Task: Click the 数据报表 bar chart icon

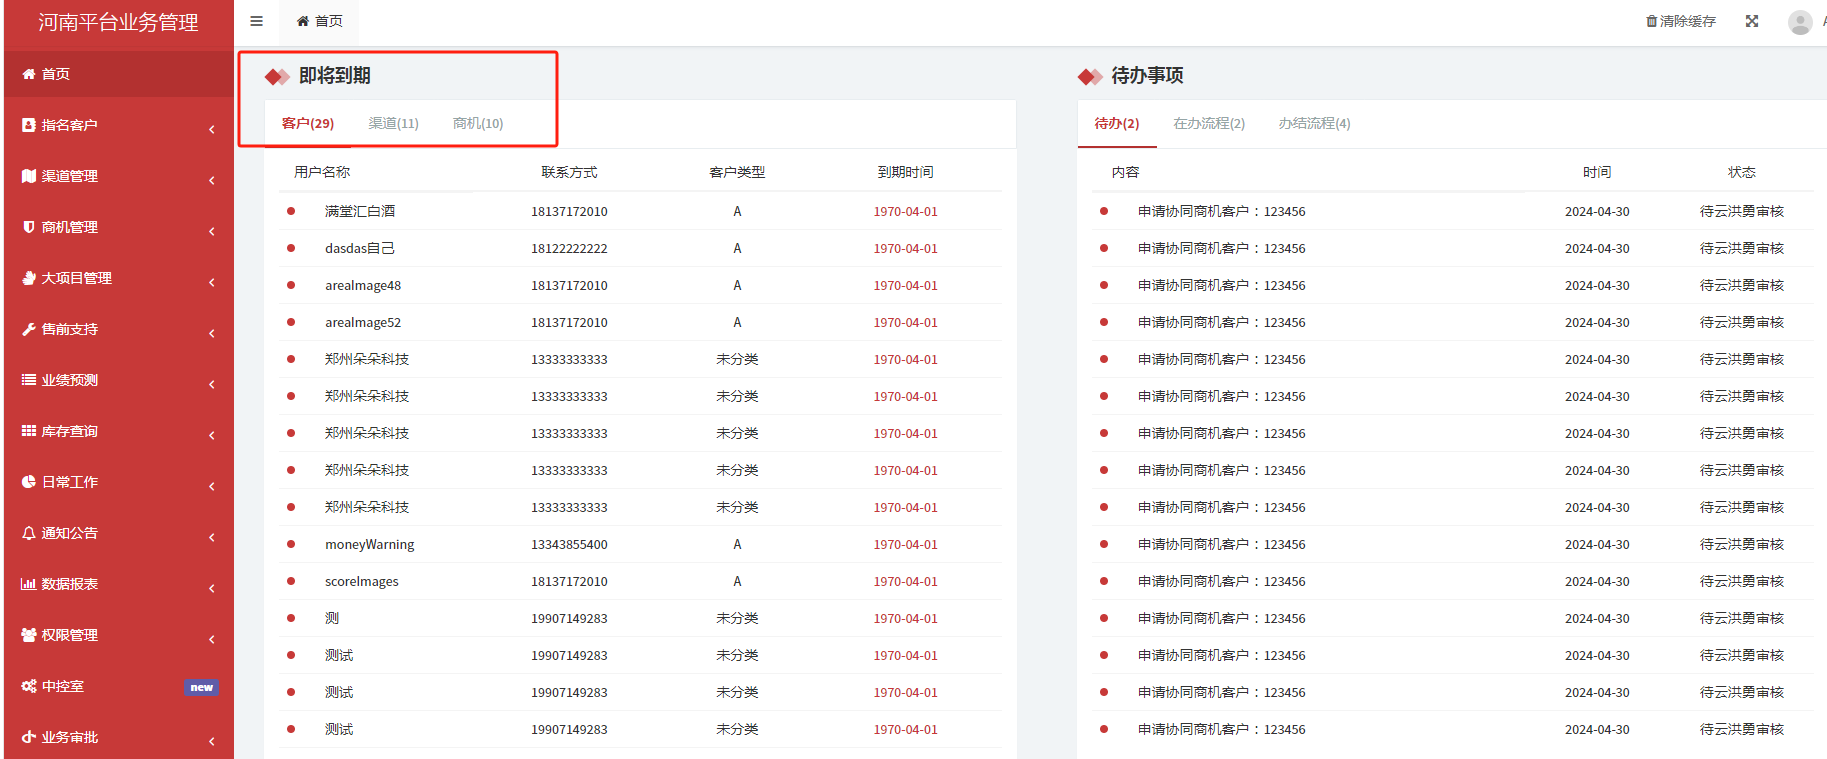Action: [x=29, y=584]
